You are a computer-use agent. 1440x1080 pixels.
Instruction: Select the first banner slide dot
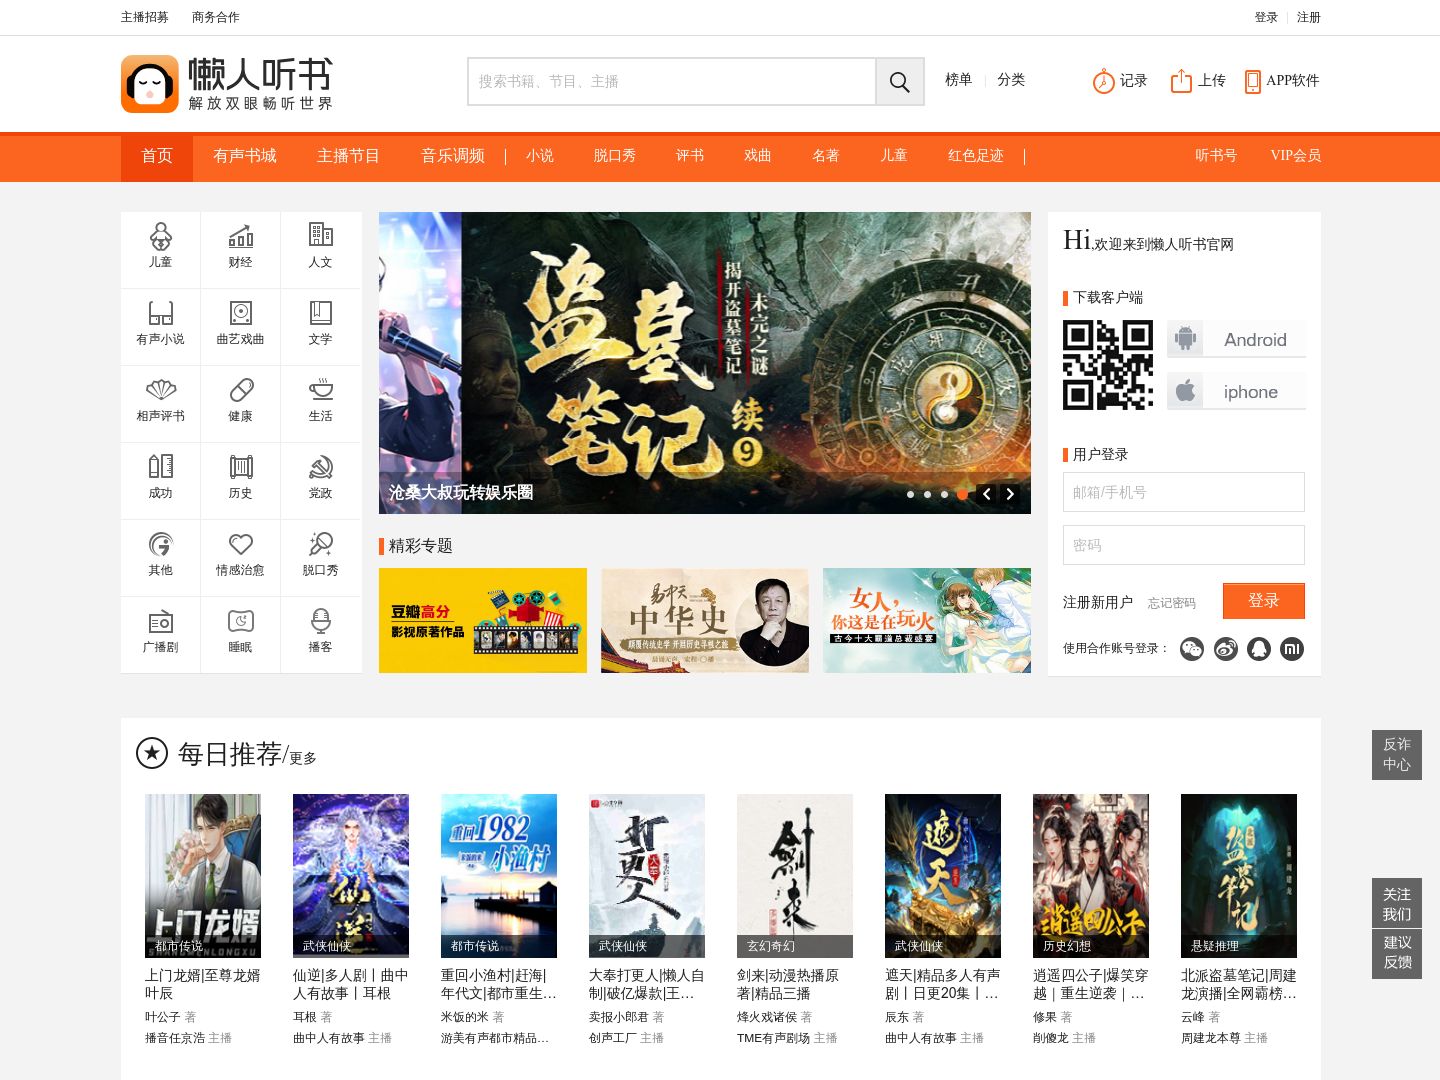[910, 494]
